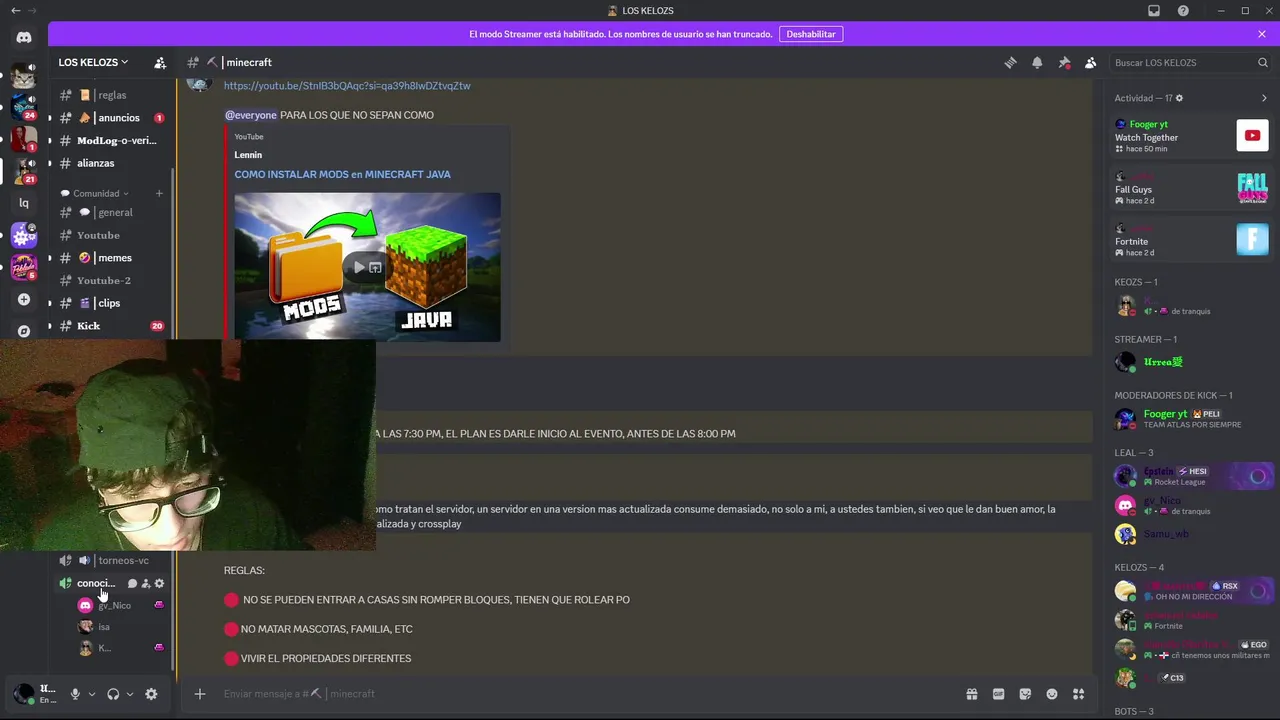The image size is (1280, 720).
Task: Click the search magnifier icon
Action: 1263,62
